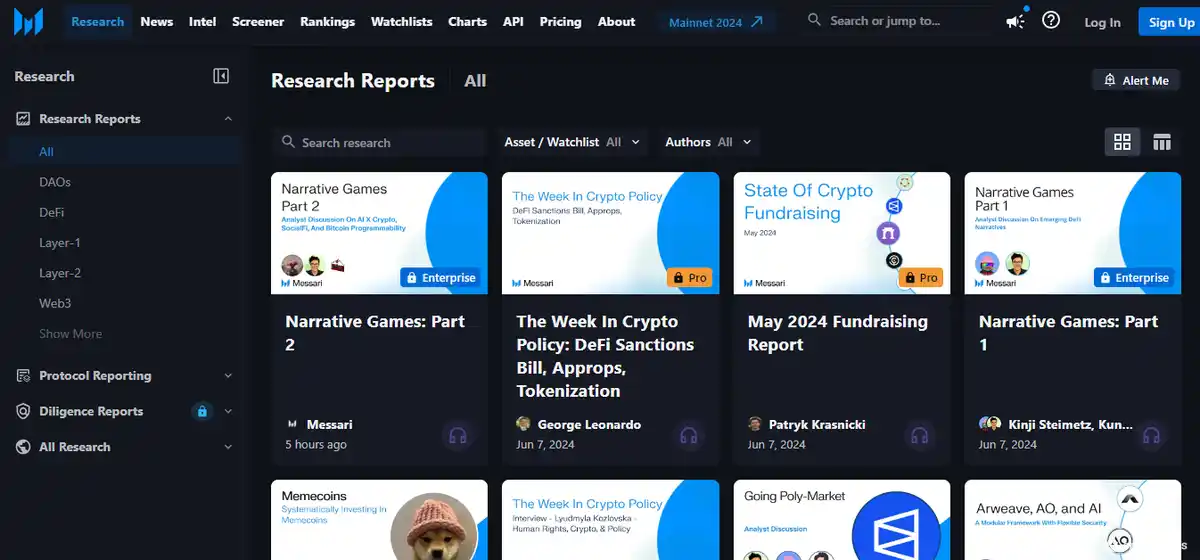
Task: Click Enterprise badge on Narrative Games Part 1
Action: coord(1133,277)
